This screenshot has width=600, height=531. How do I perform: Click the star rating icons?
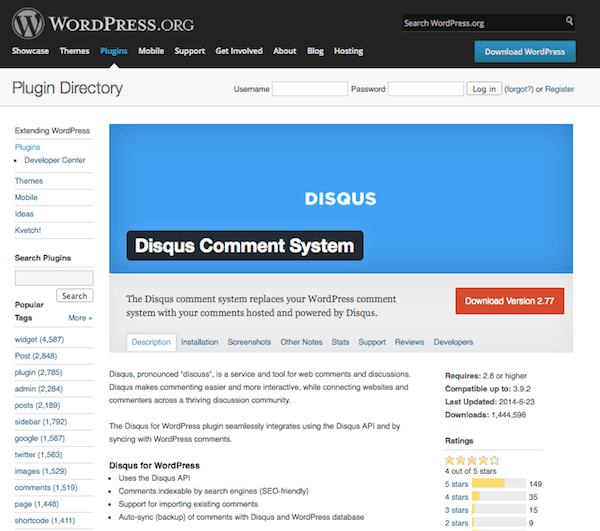[472, 460]
